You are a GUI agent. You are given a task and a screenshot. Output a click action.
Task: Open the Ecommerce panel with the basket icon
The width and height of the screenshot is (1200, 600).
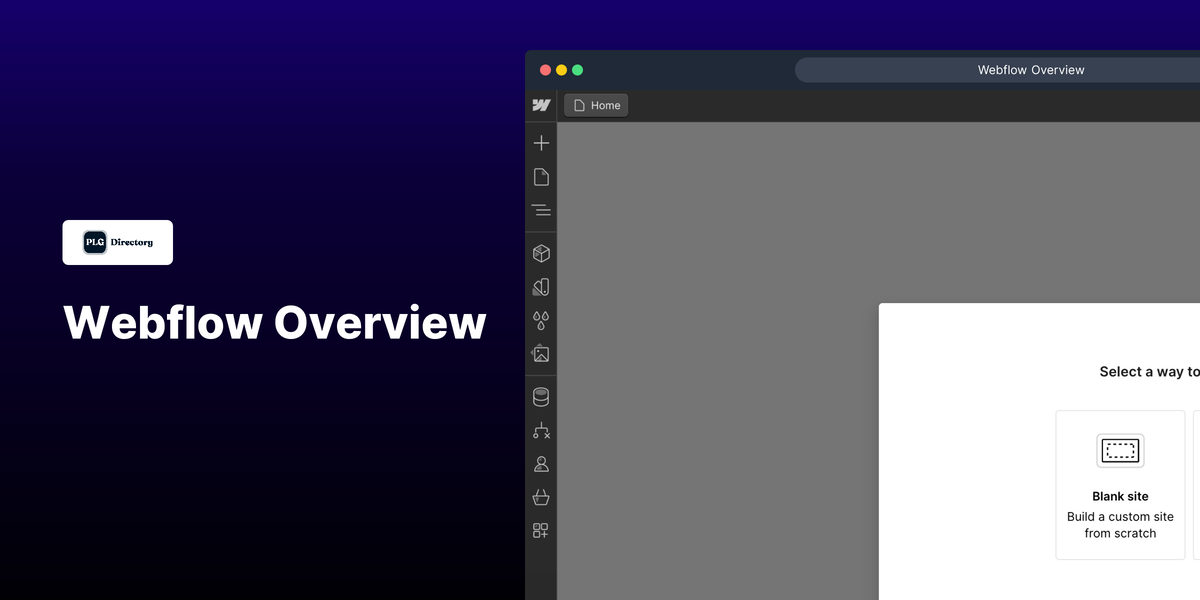pyautogui.click(x=541, y=497)
